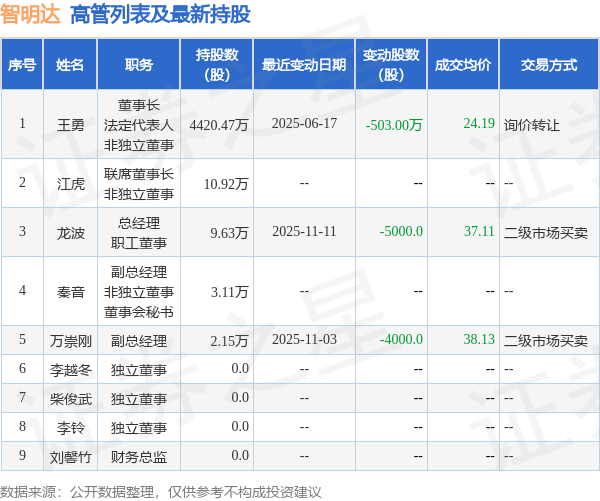Viewport: 600px width, 501px height.
Task: Click the share change -4000.0
Action: [x=401, y=339]
